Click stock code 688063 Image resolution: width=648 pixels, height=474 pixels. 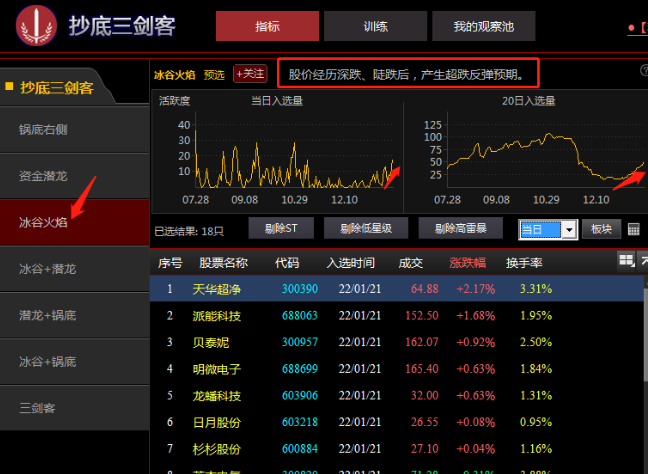(x=300, y=316)
